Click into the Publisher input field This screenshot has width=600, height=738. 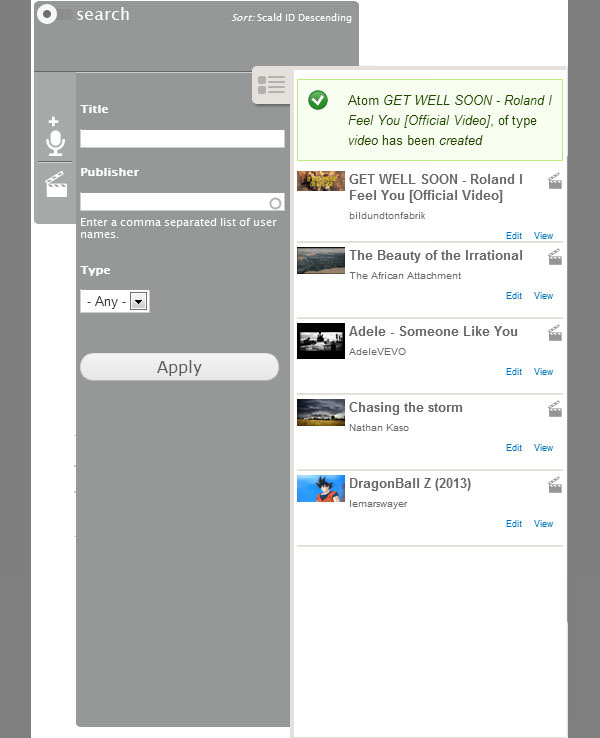pos(175,202)
